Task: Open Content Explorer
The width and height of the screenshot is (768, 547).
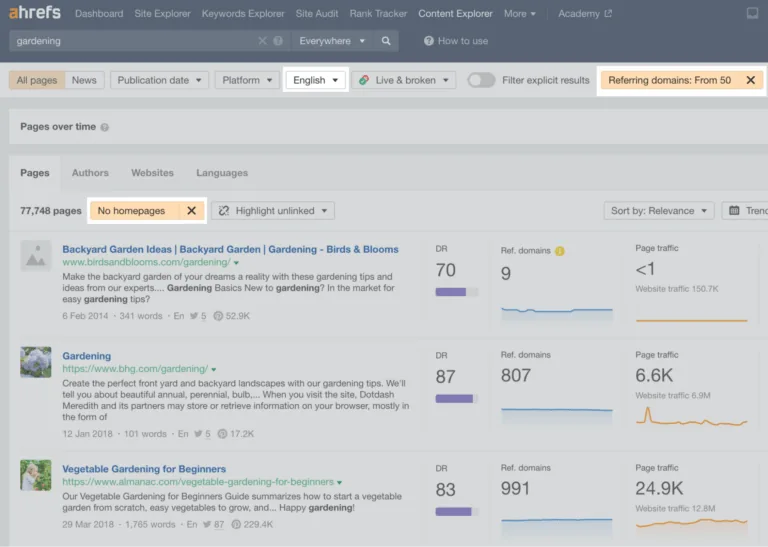Action: (456, 14)
